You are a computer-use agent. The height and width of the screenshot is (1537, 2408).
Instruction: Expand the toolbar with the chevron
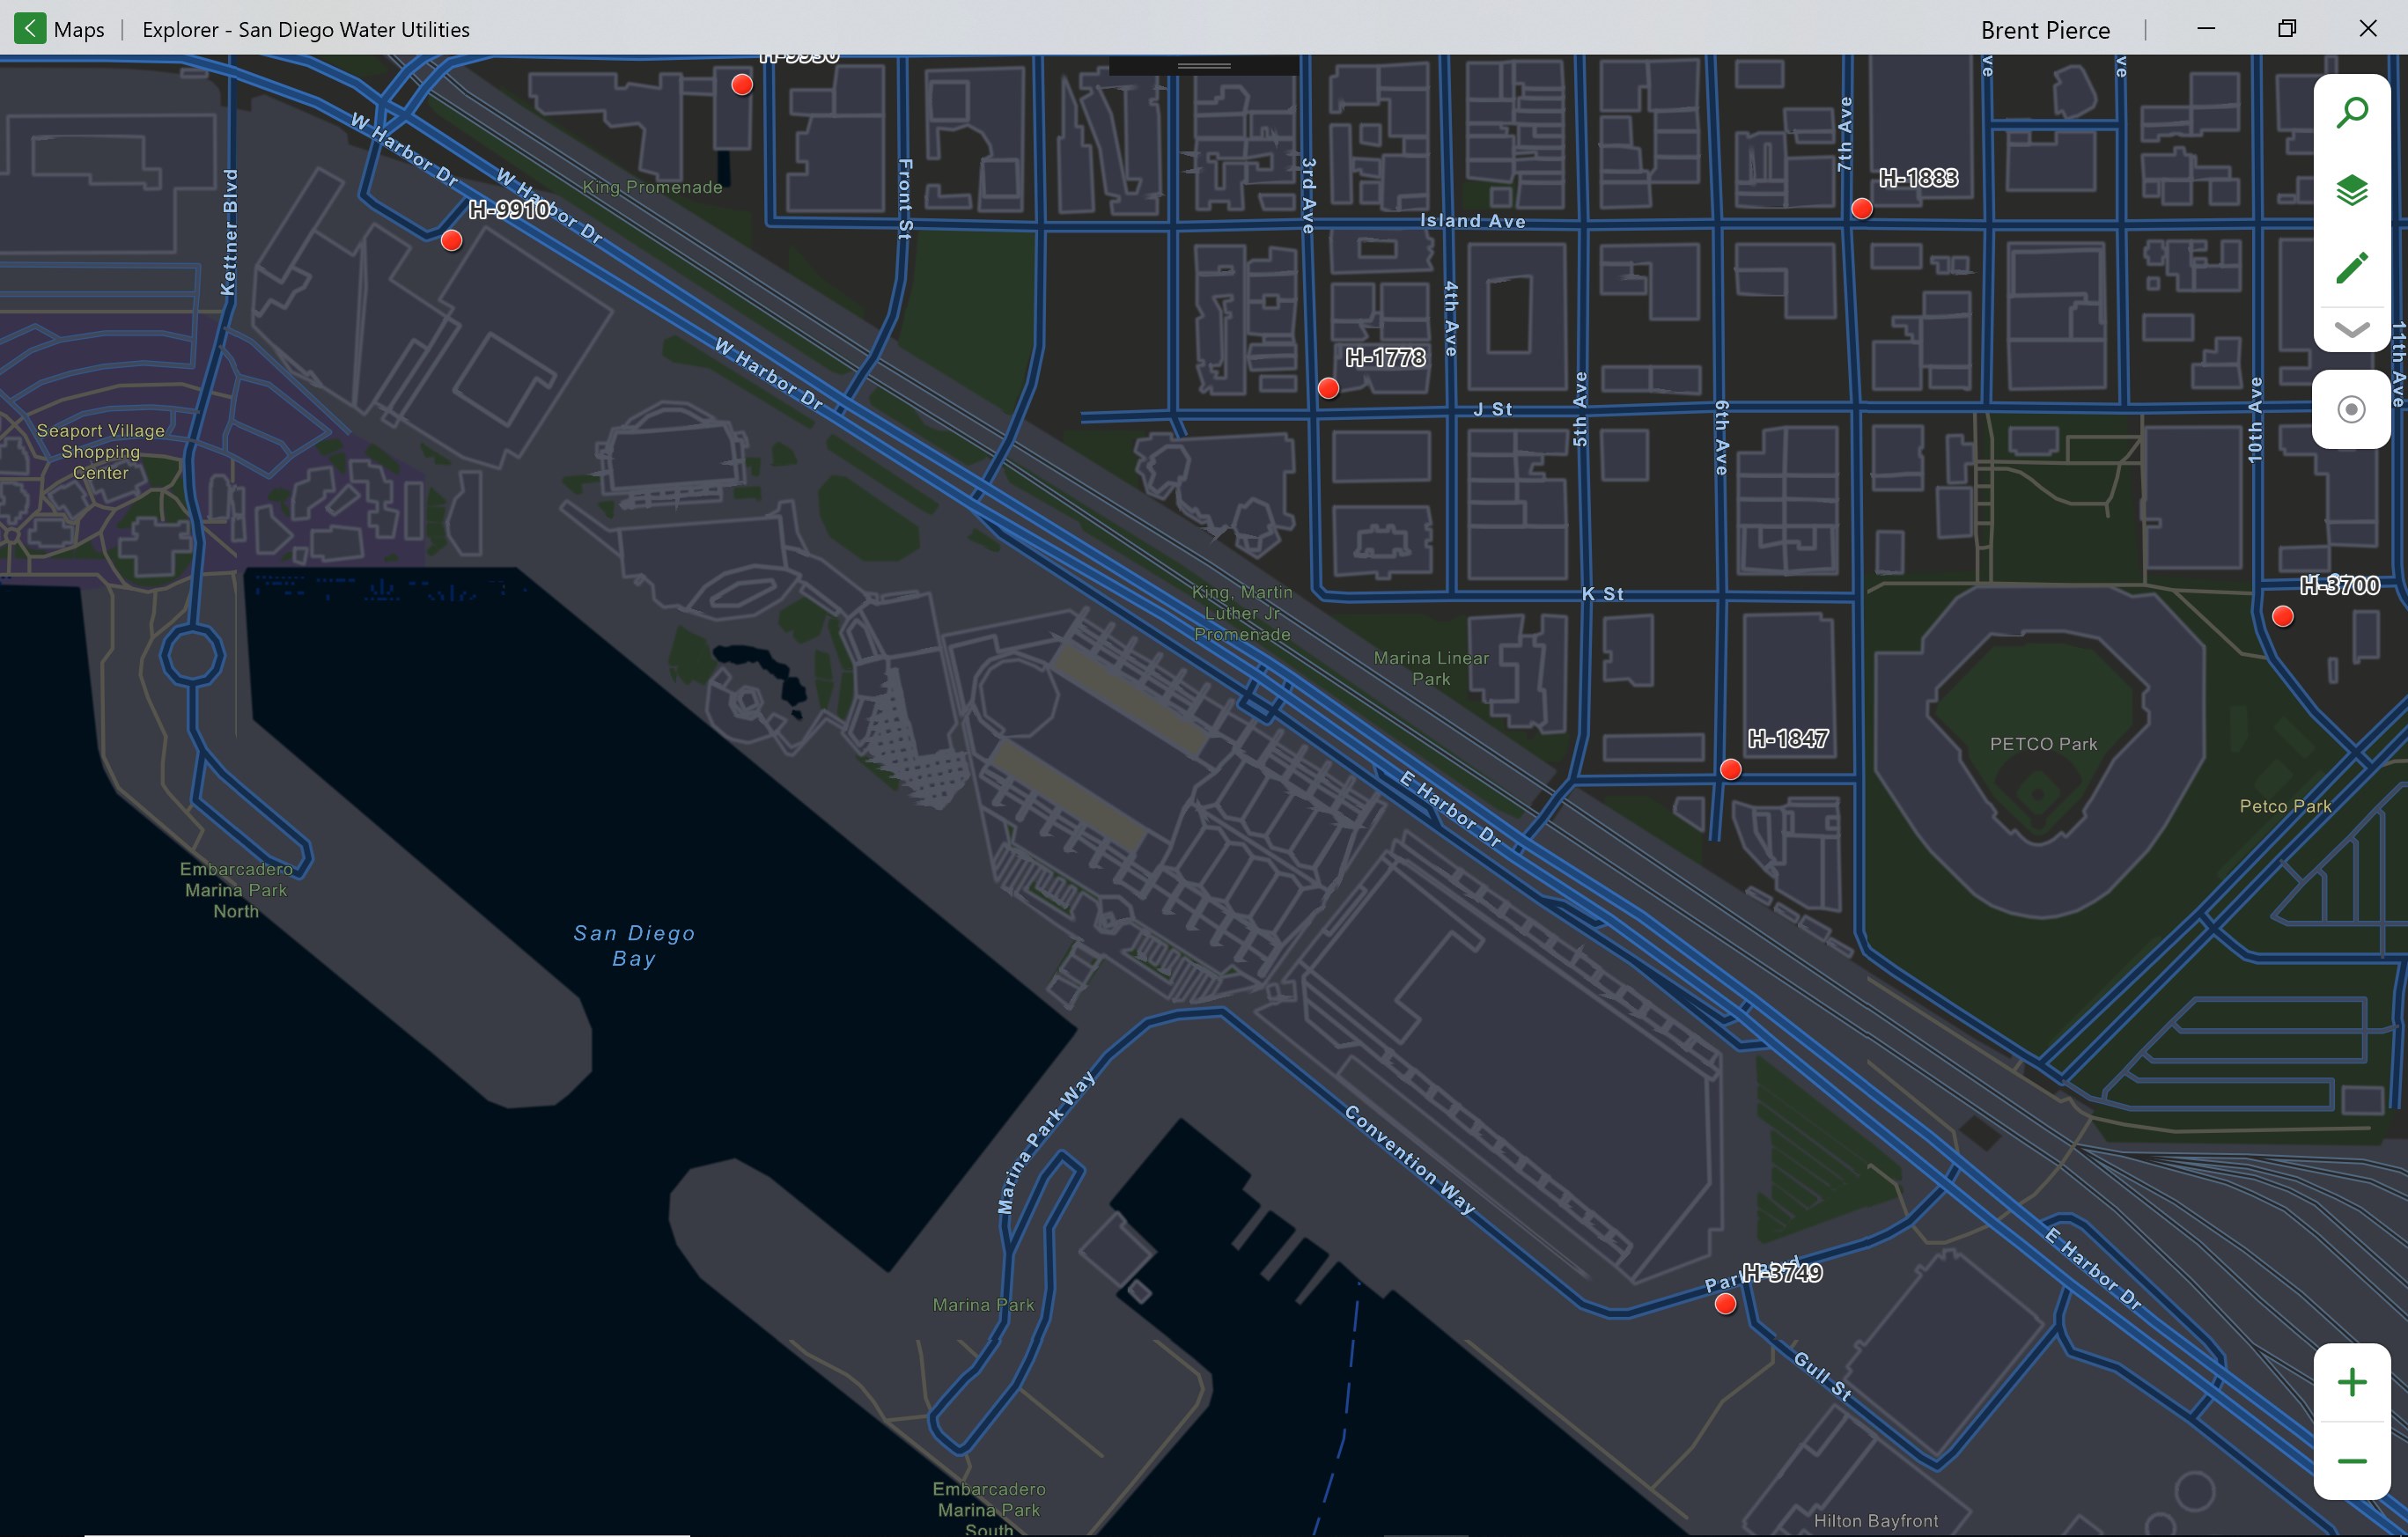pos(2351,329)
